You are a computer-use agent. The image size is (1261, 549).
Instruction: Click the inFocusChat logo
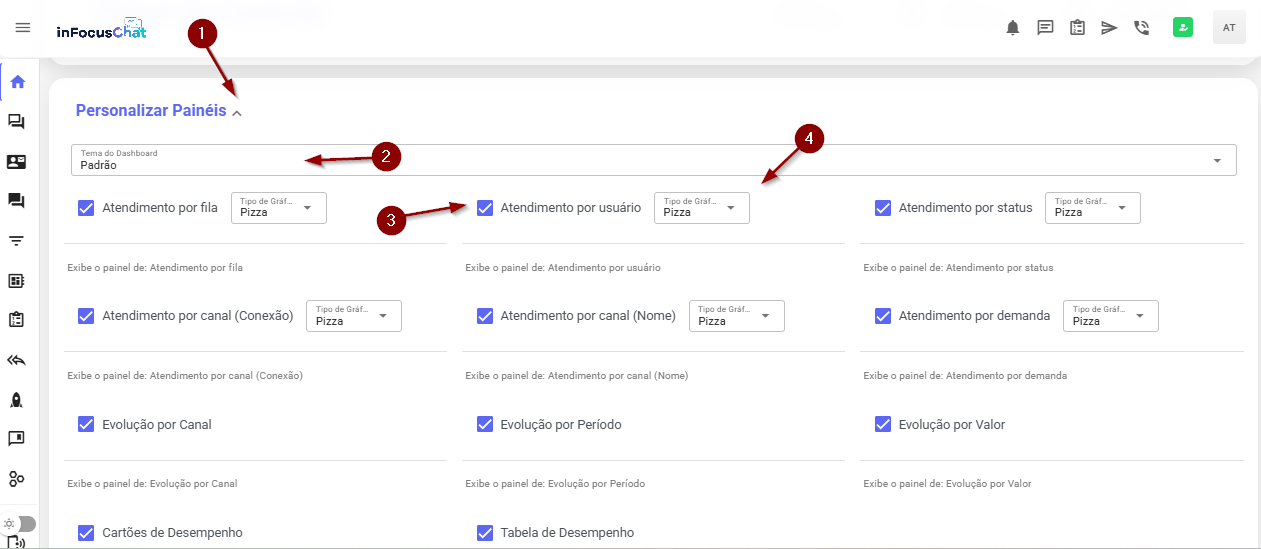tap(101, 30)
